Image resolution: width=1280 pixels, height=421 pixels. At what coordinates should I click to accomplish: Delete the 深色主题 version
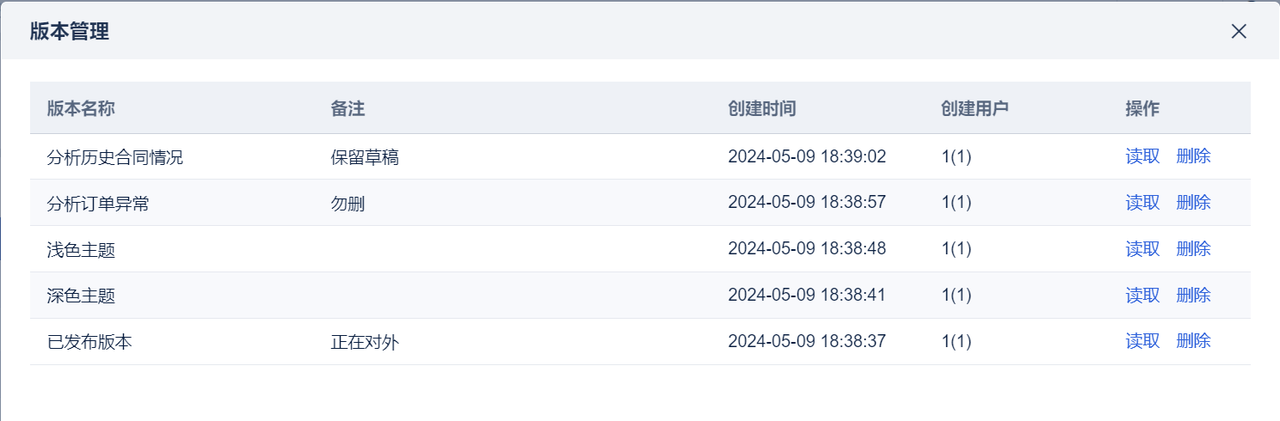point(1193,295)
